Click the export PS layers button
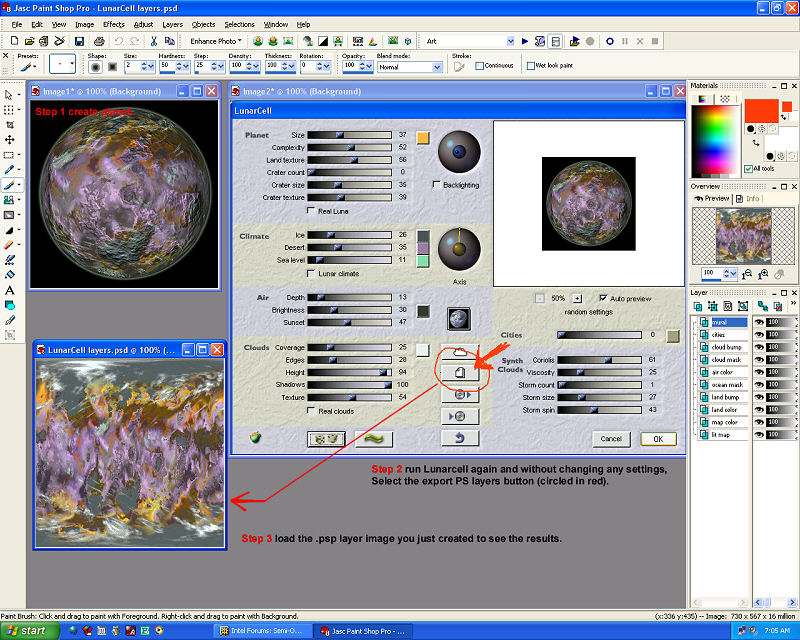This screenshot has width=800, height=640. tap(460, 372)
